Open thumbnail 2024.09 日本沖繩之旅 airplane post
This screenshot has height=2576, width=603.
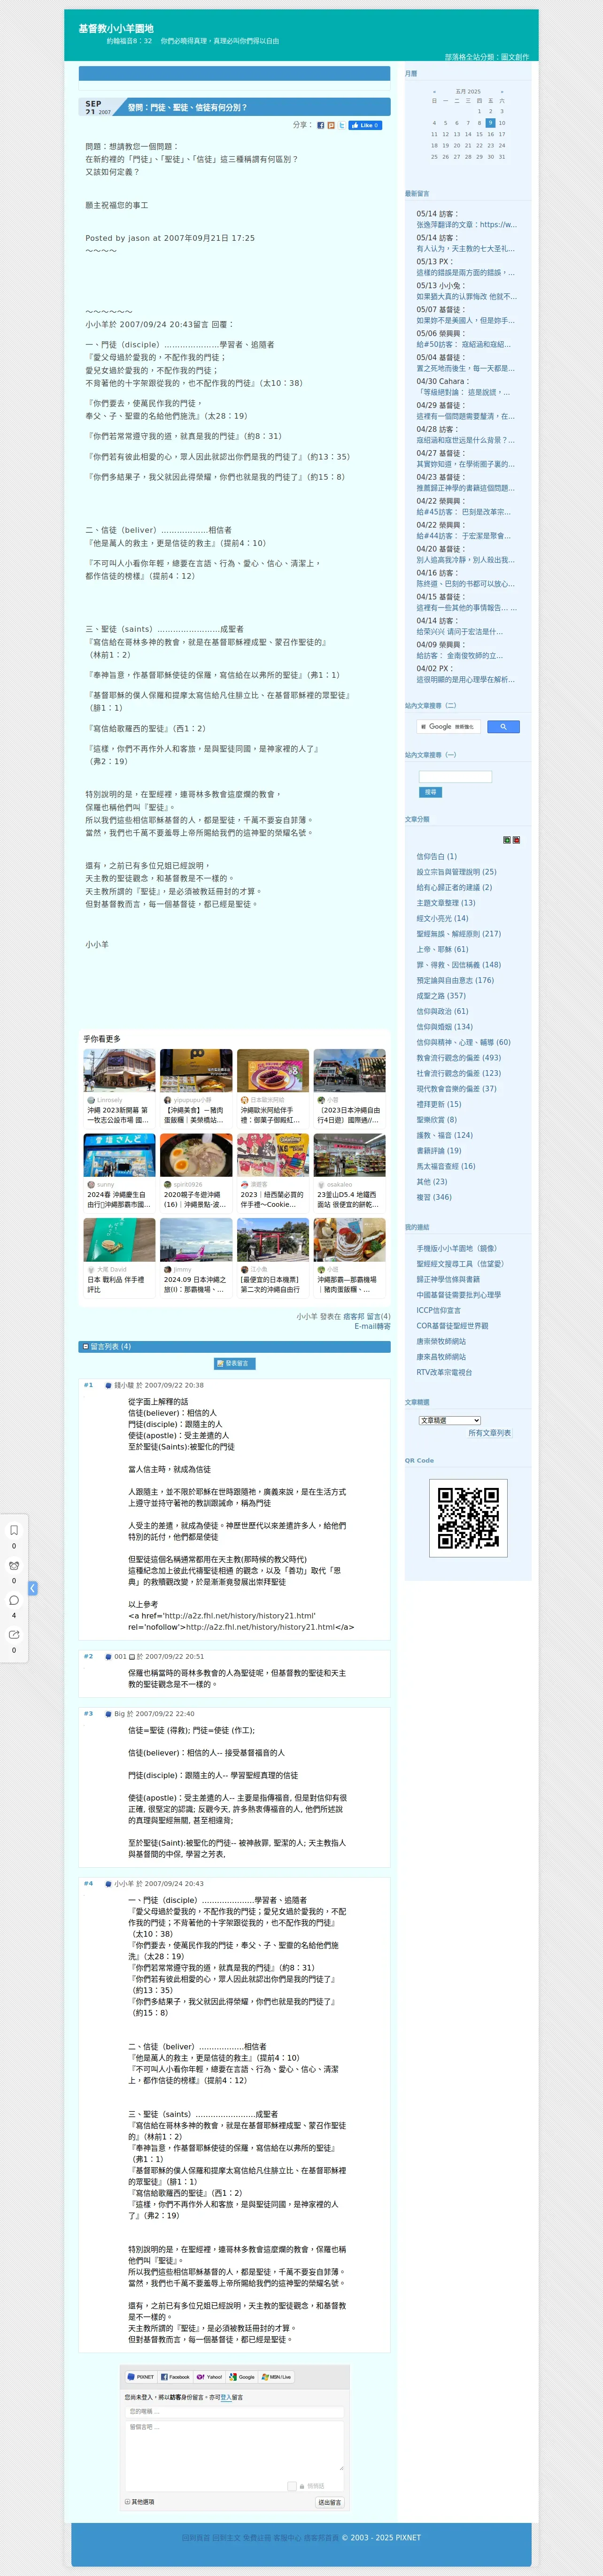pos(196,1240)
